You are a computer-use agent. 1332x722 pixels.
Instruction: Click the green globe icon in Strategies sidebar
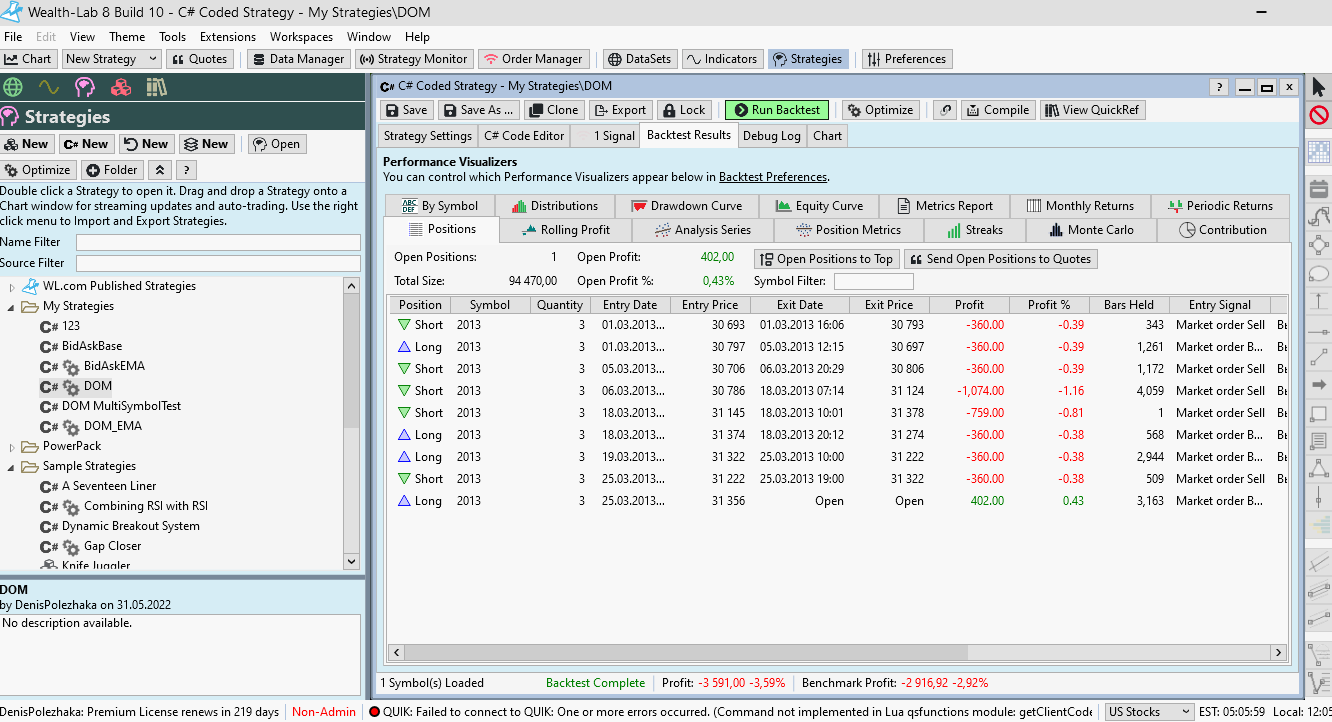13,87
